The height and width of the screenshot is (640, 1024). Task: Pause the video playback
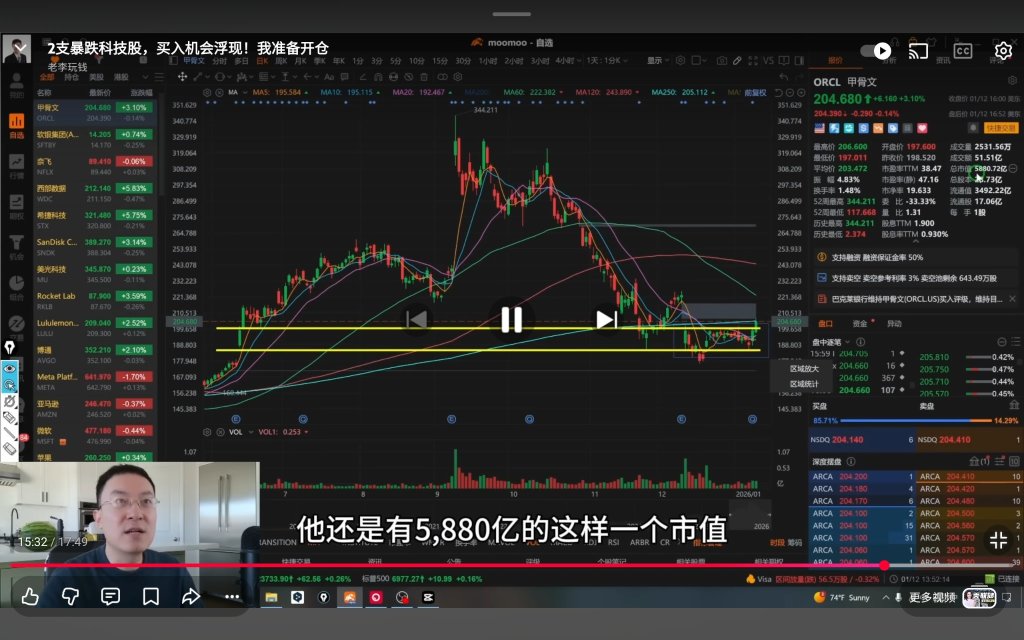[x=511, y=320]
